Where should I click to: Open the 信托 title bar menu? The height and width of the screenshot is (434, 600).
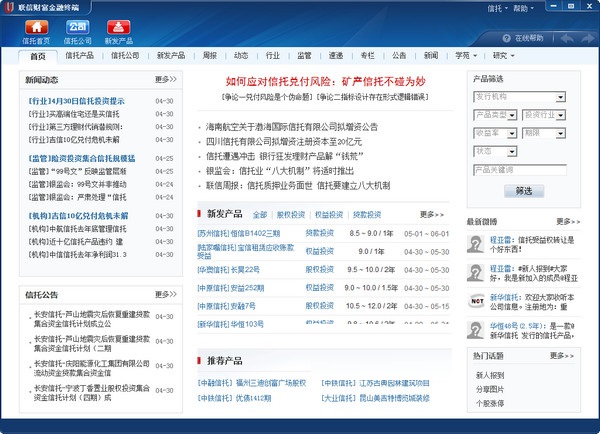pyautogui.click(x=497, y=8)
